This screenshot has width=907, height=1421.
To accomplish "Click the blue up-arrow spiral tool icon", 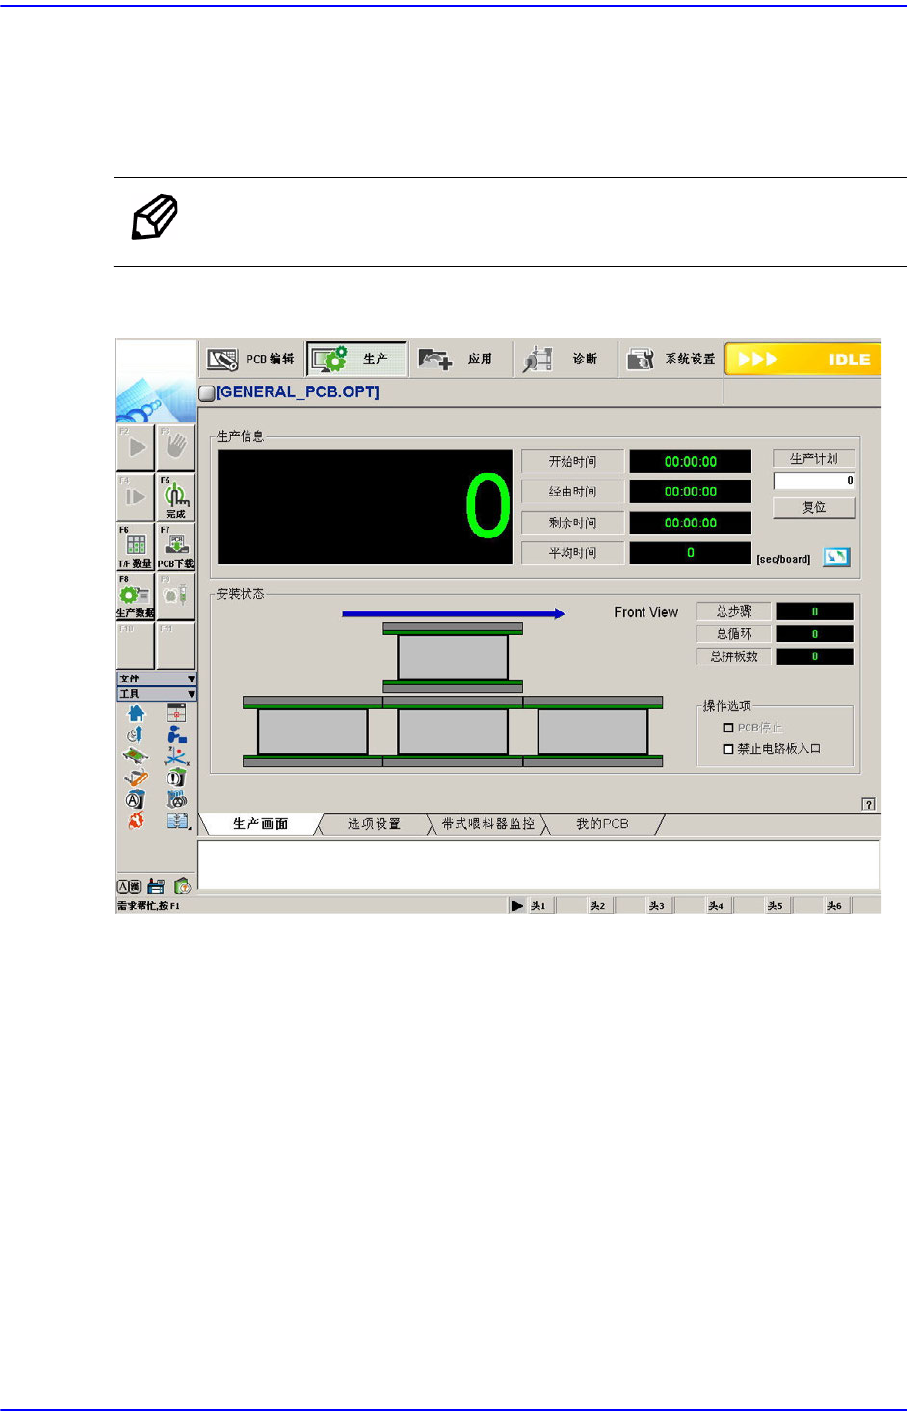I will coord(136,735).
